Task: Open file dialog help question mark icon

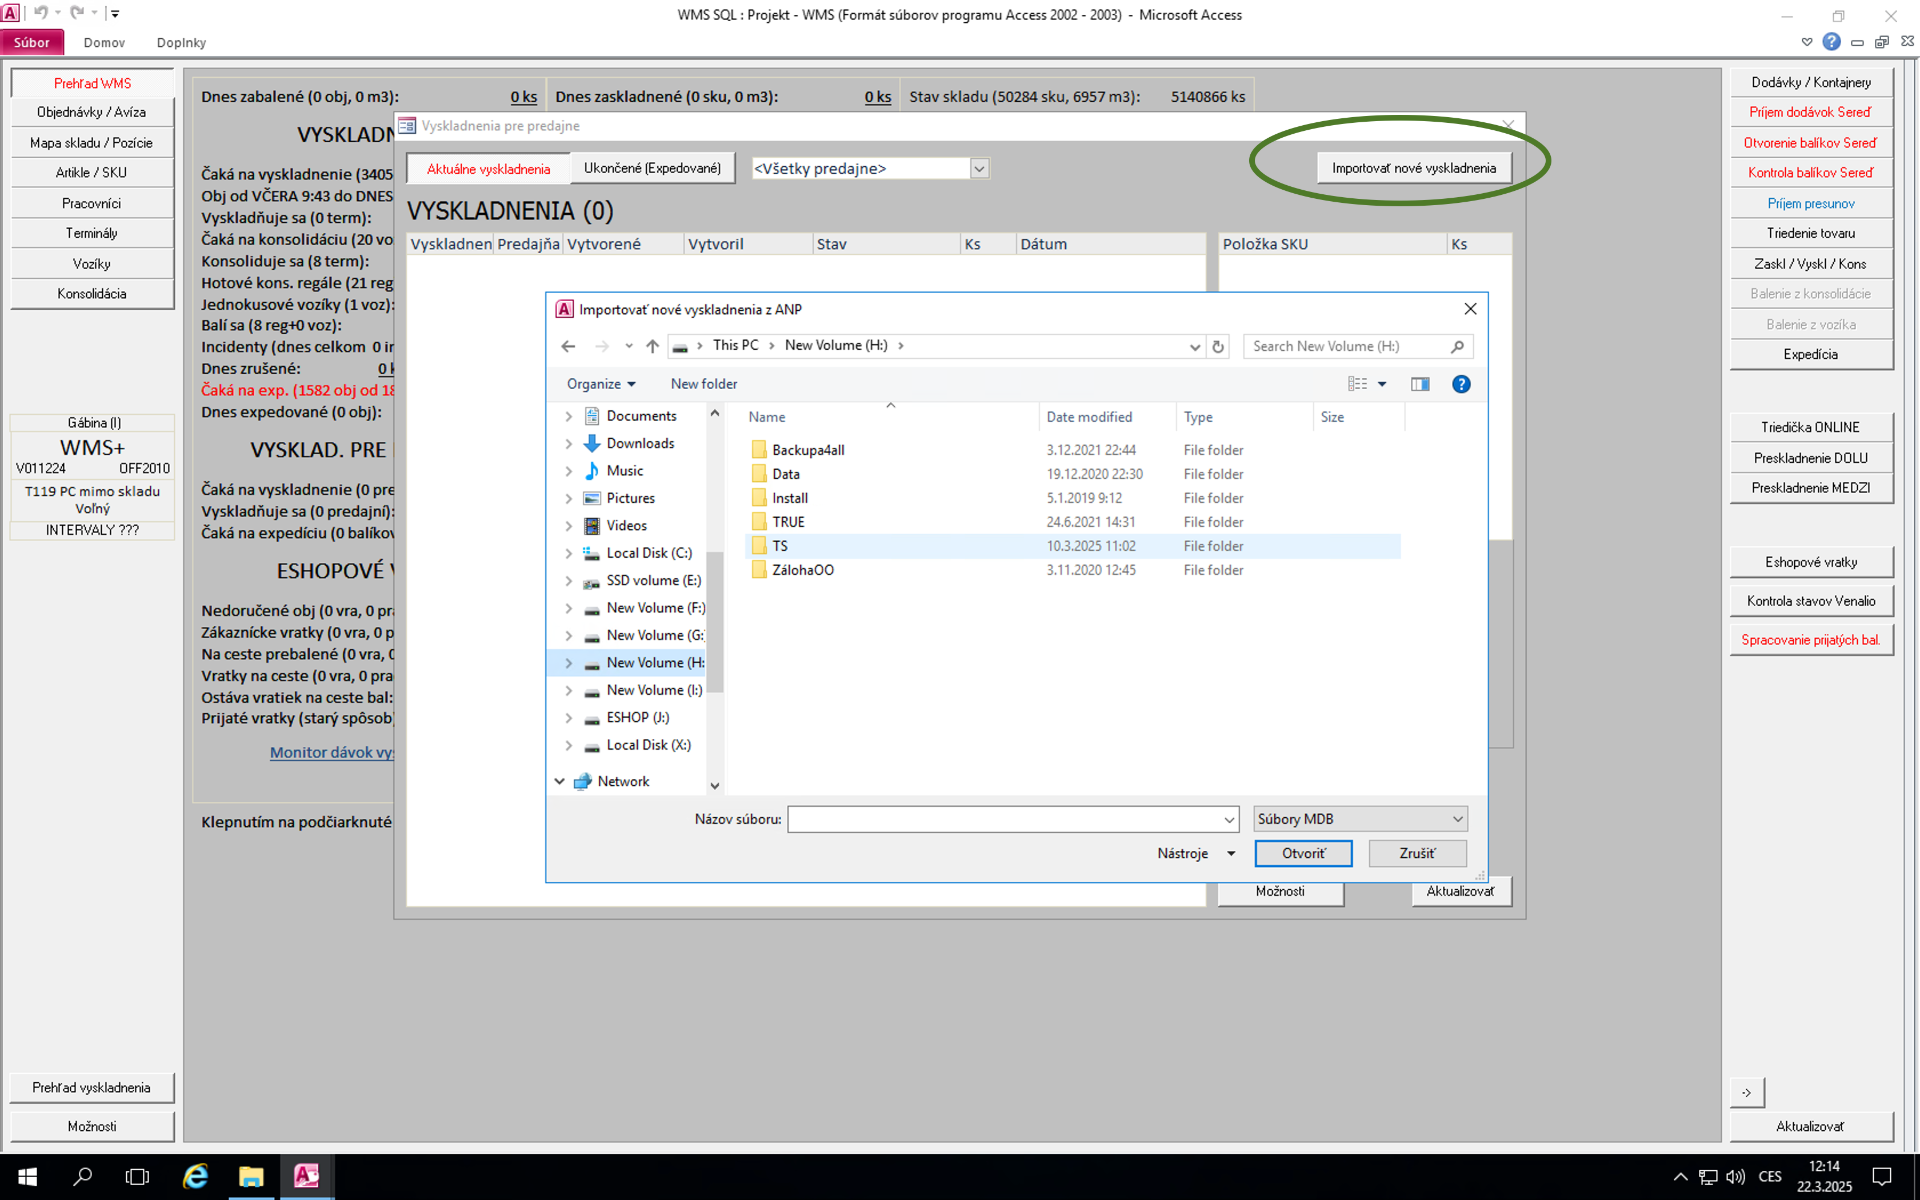Action: [1460, 384]
